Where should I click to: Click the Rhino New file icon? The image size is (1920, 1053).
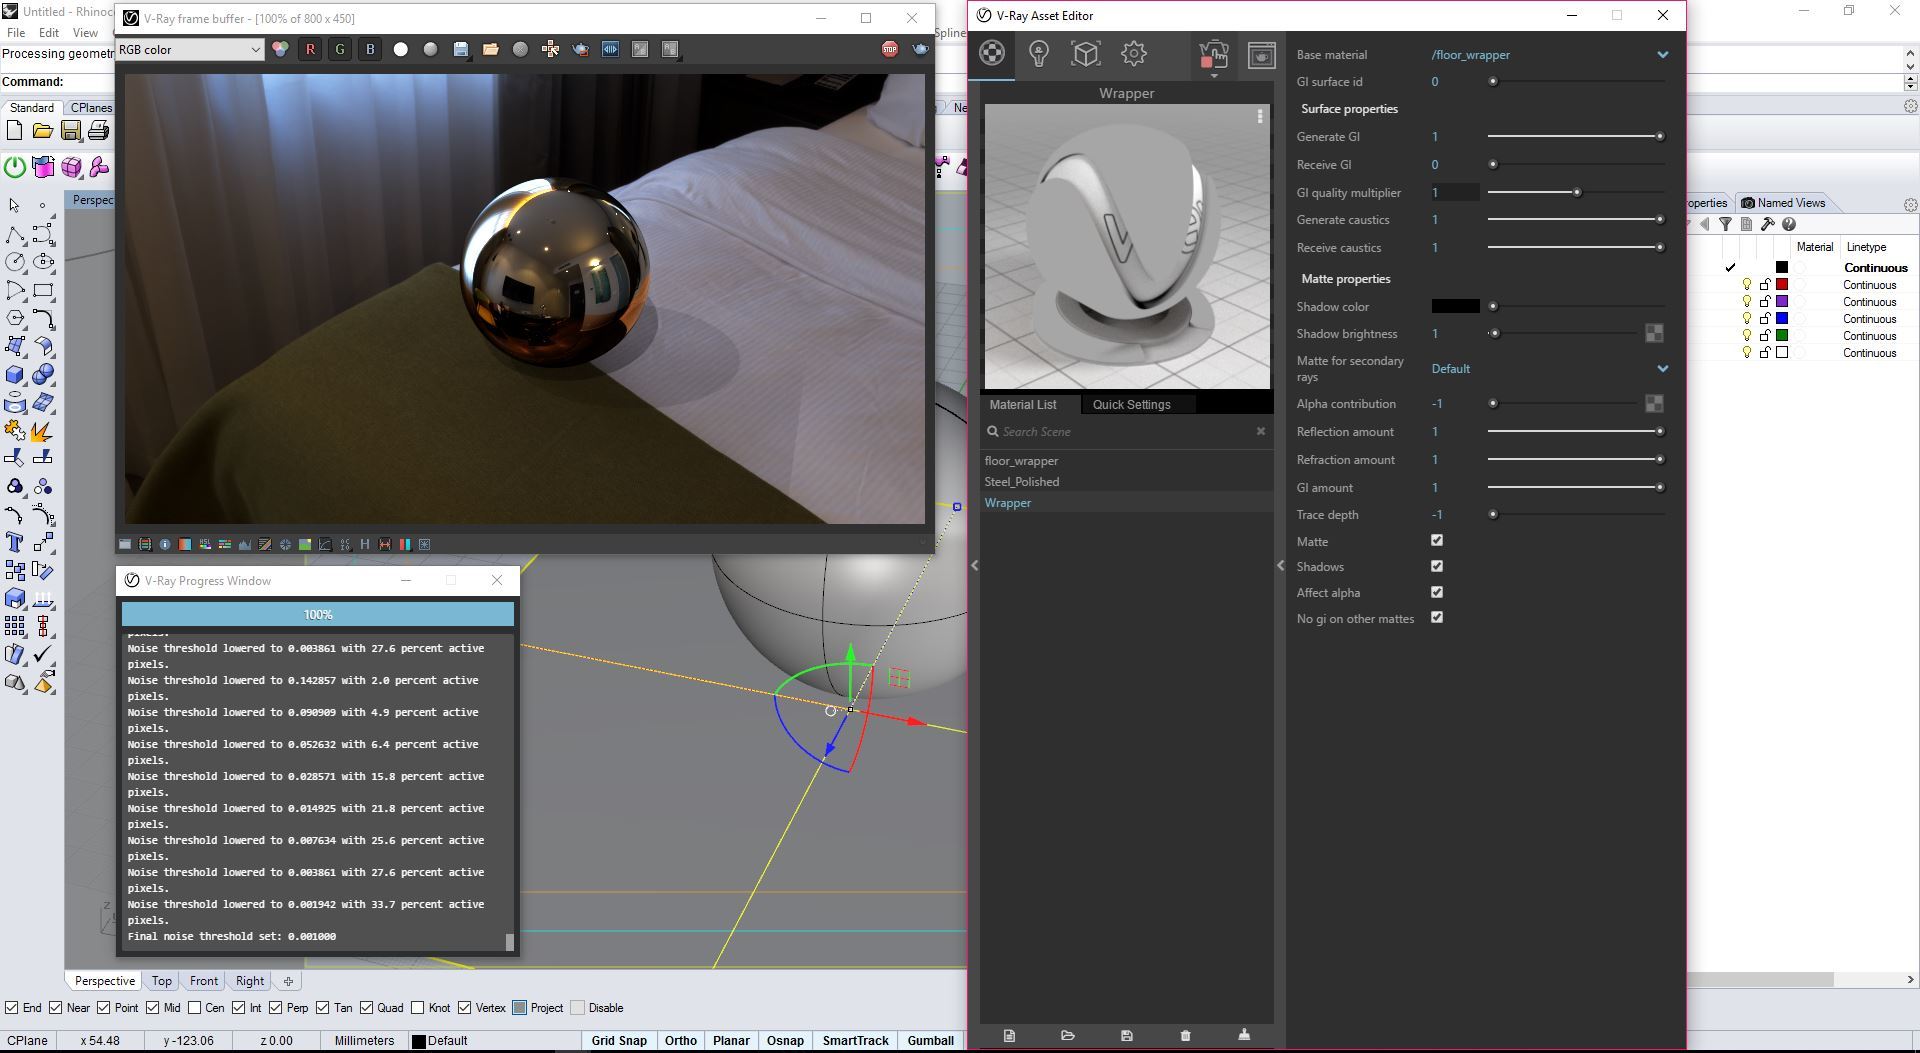coord(14,131)
